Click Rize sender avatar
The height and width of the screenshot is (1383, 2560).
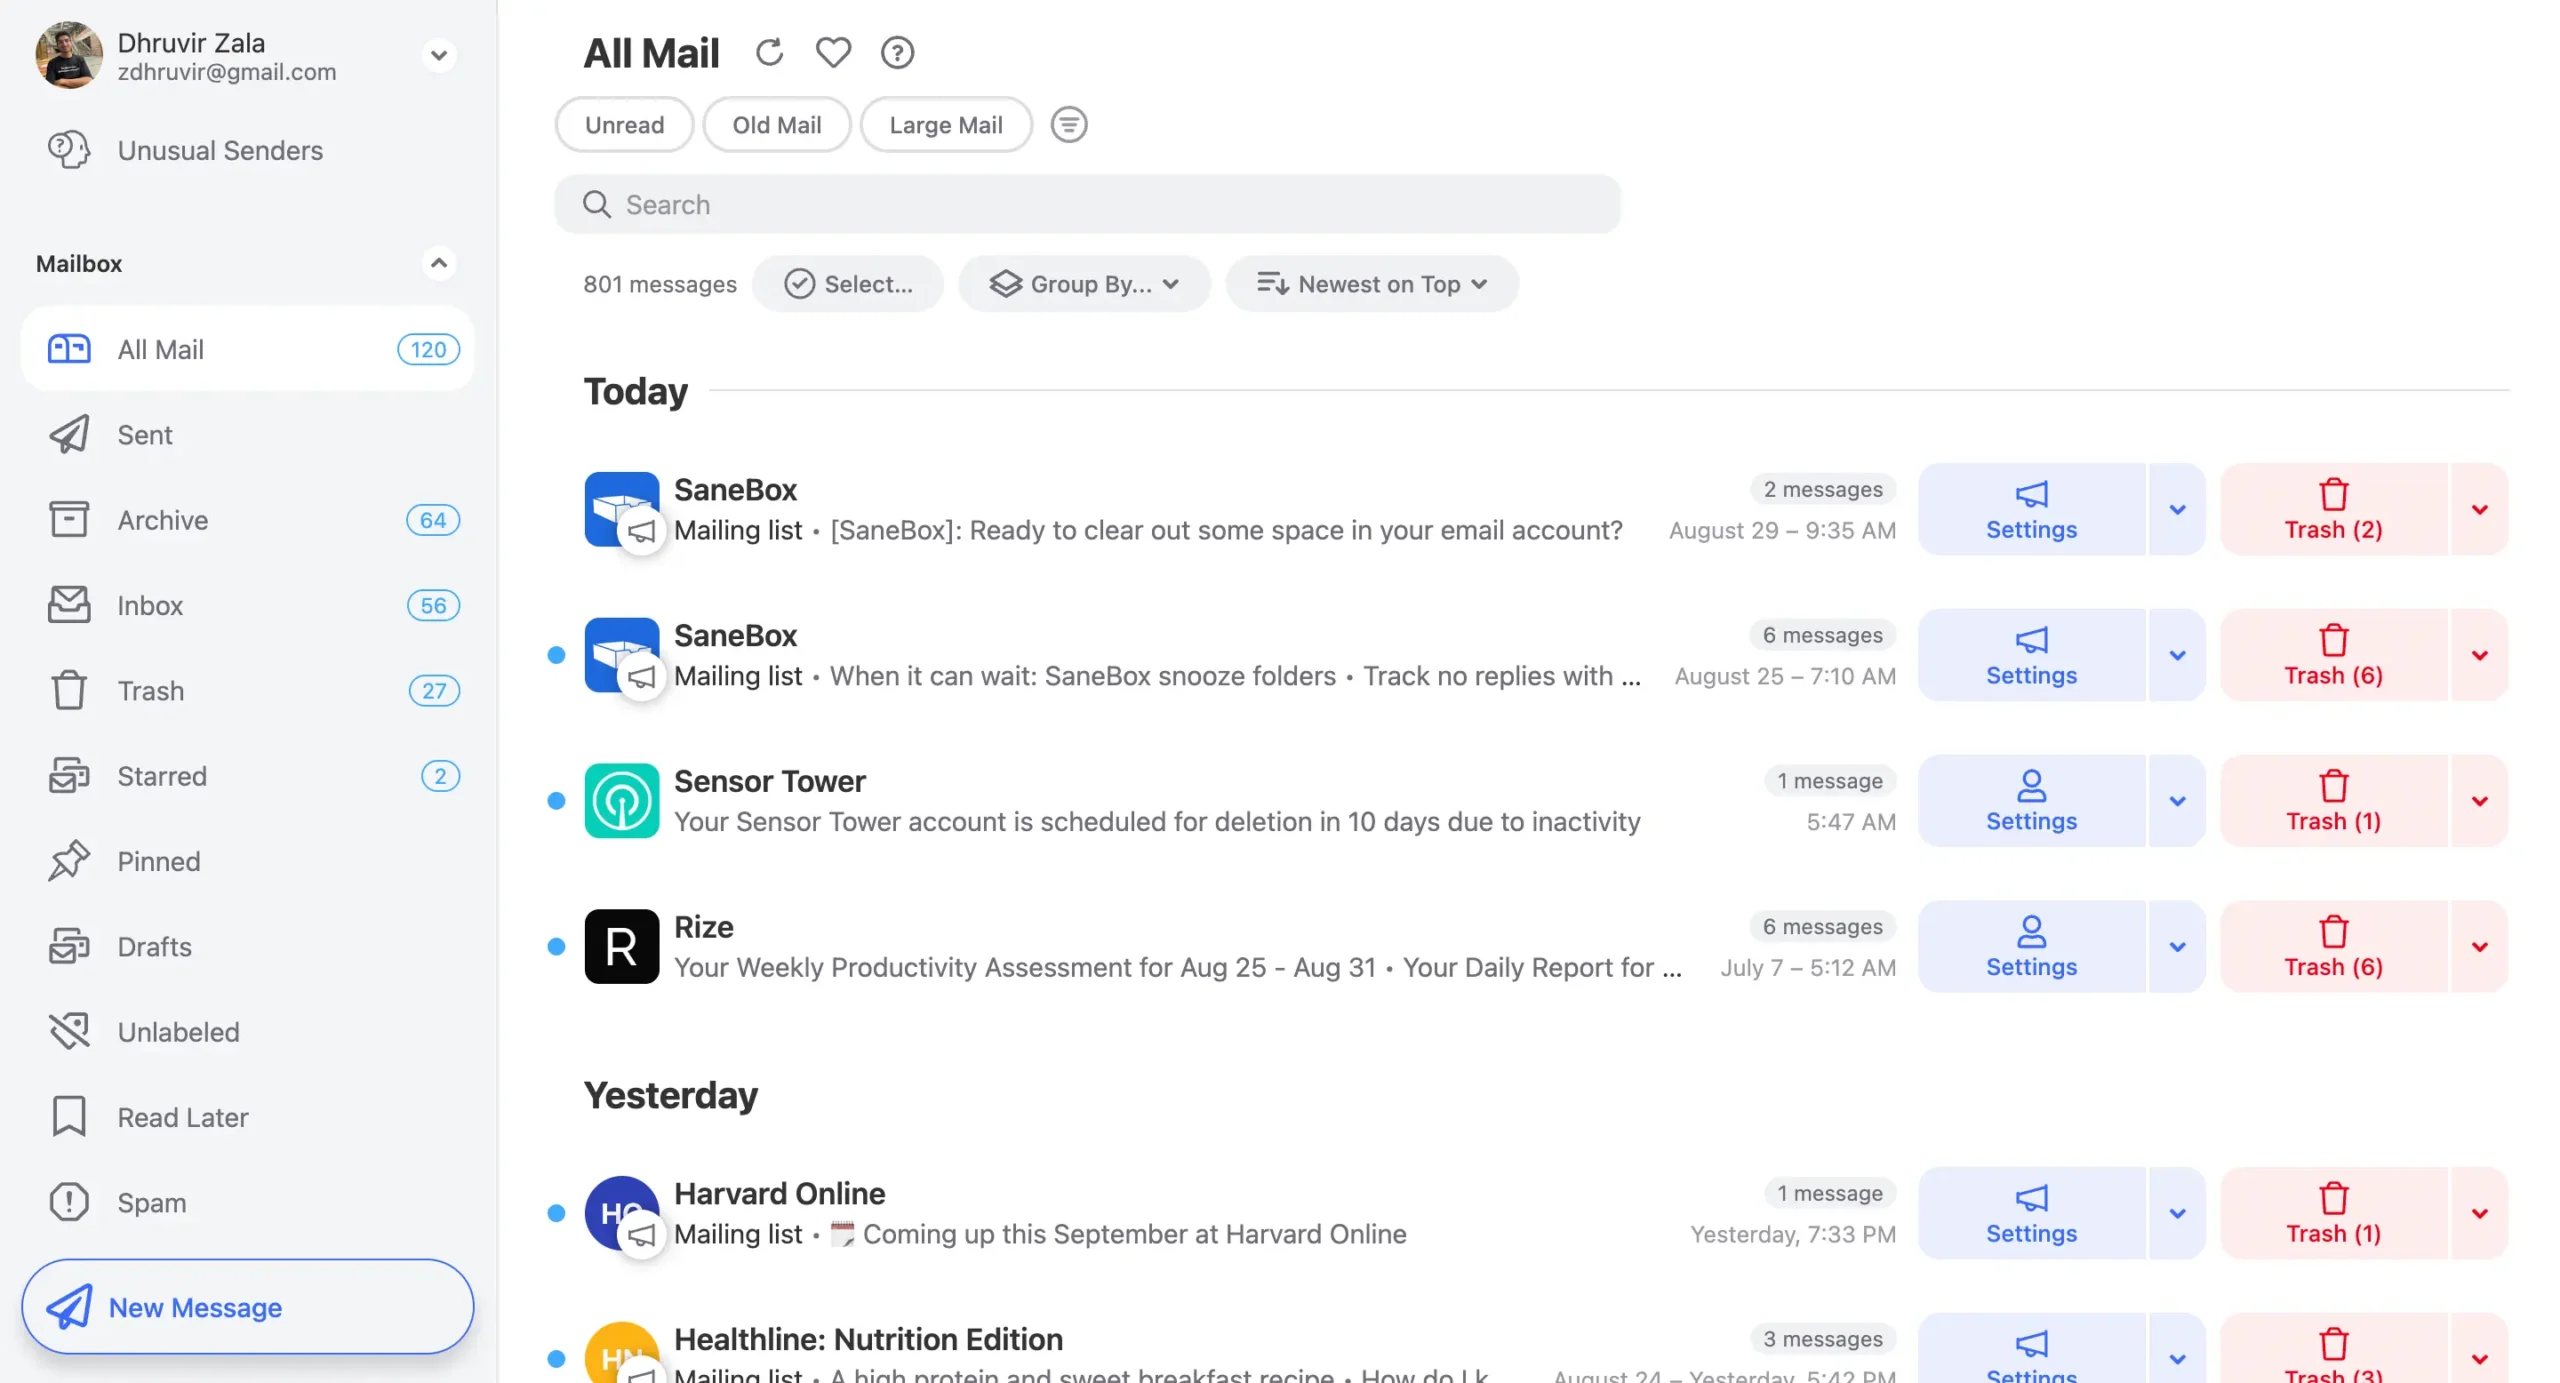[621, 946]
